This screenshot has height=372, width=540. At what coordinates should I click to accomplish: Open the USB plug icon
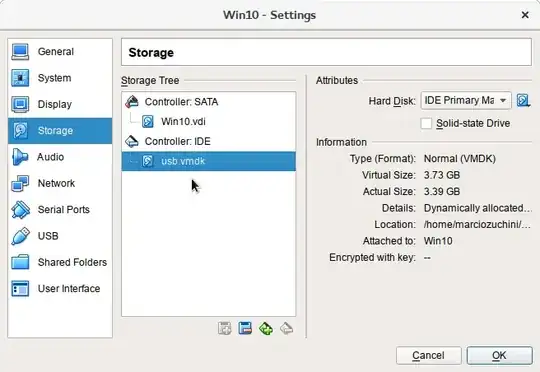click(20, 236)
